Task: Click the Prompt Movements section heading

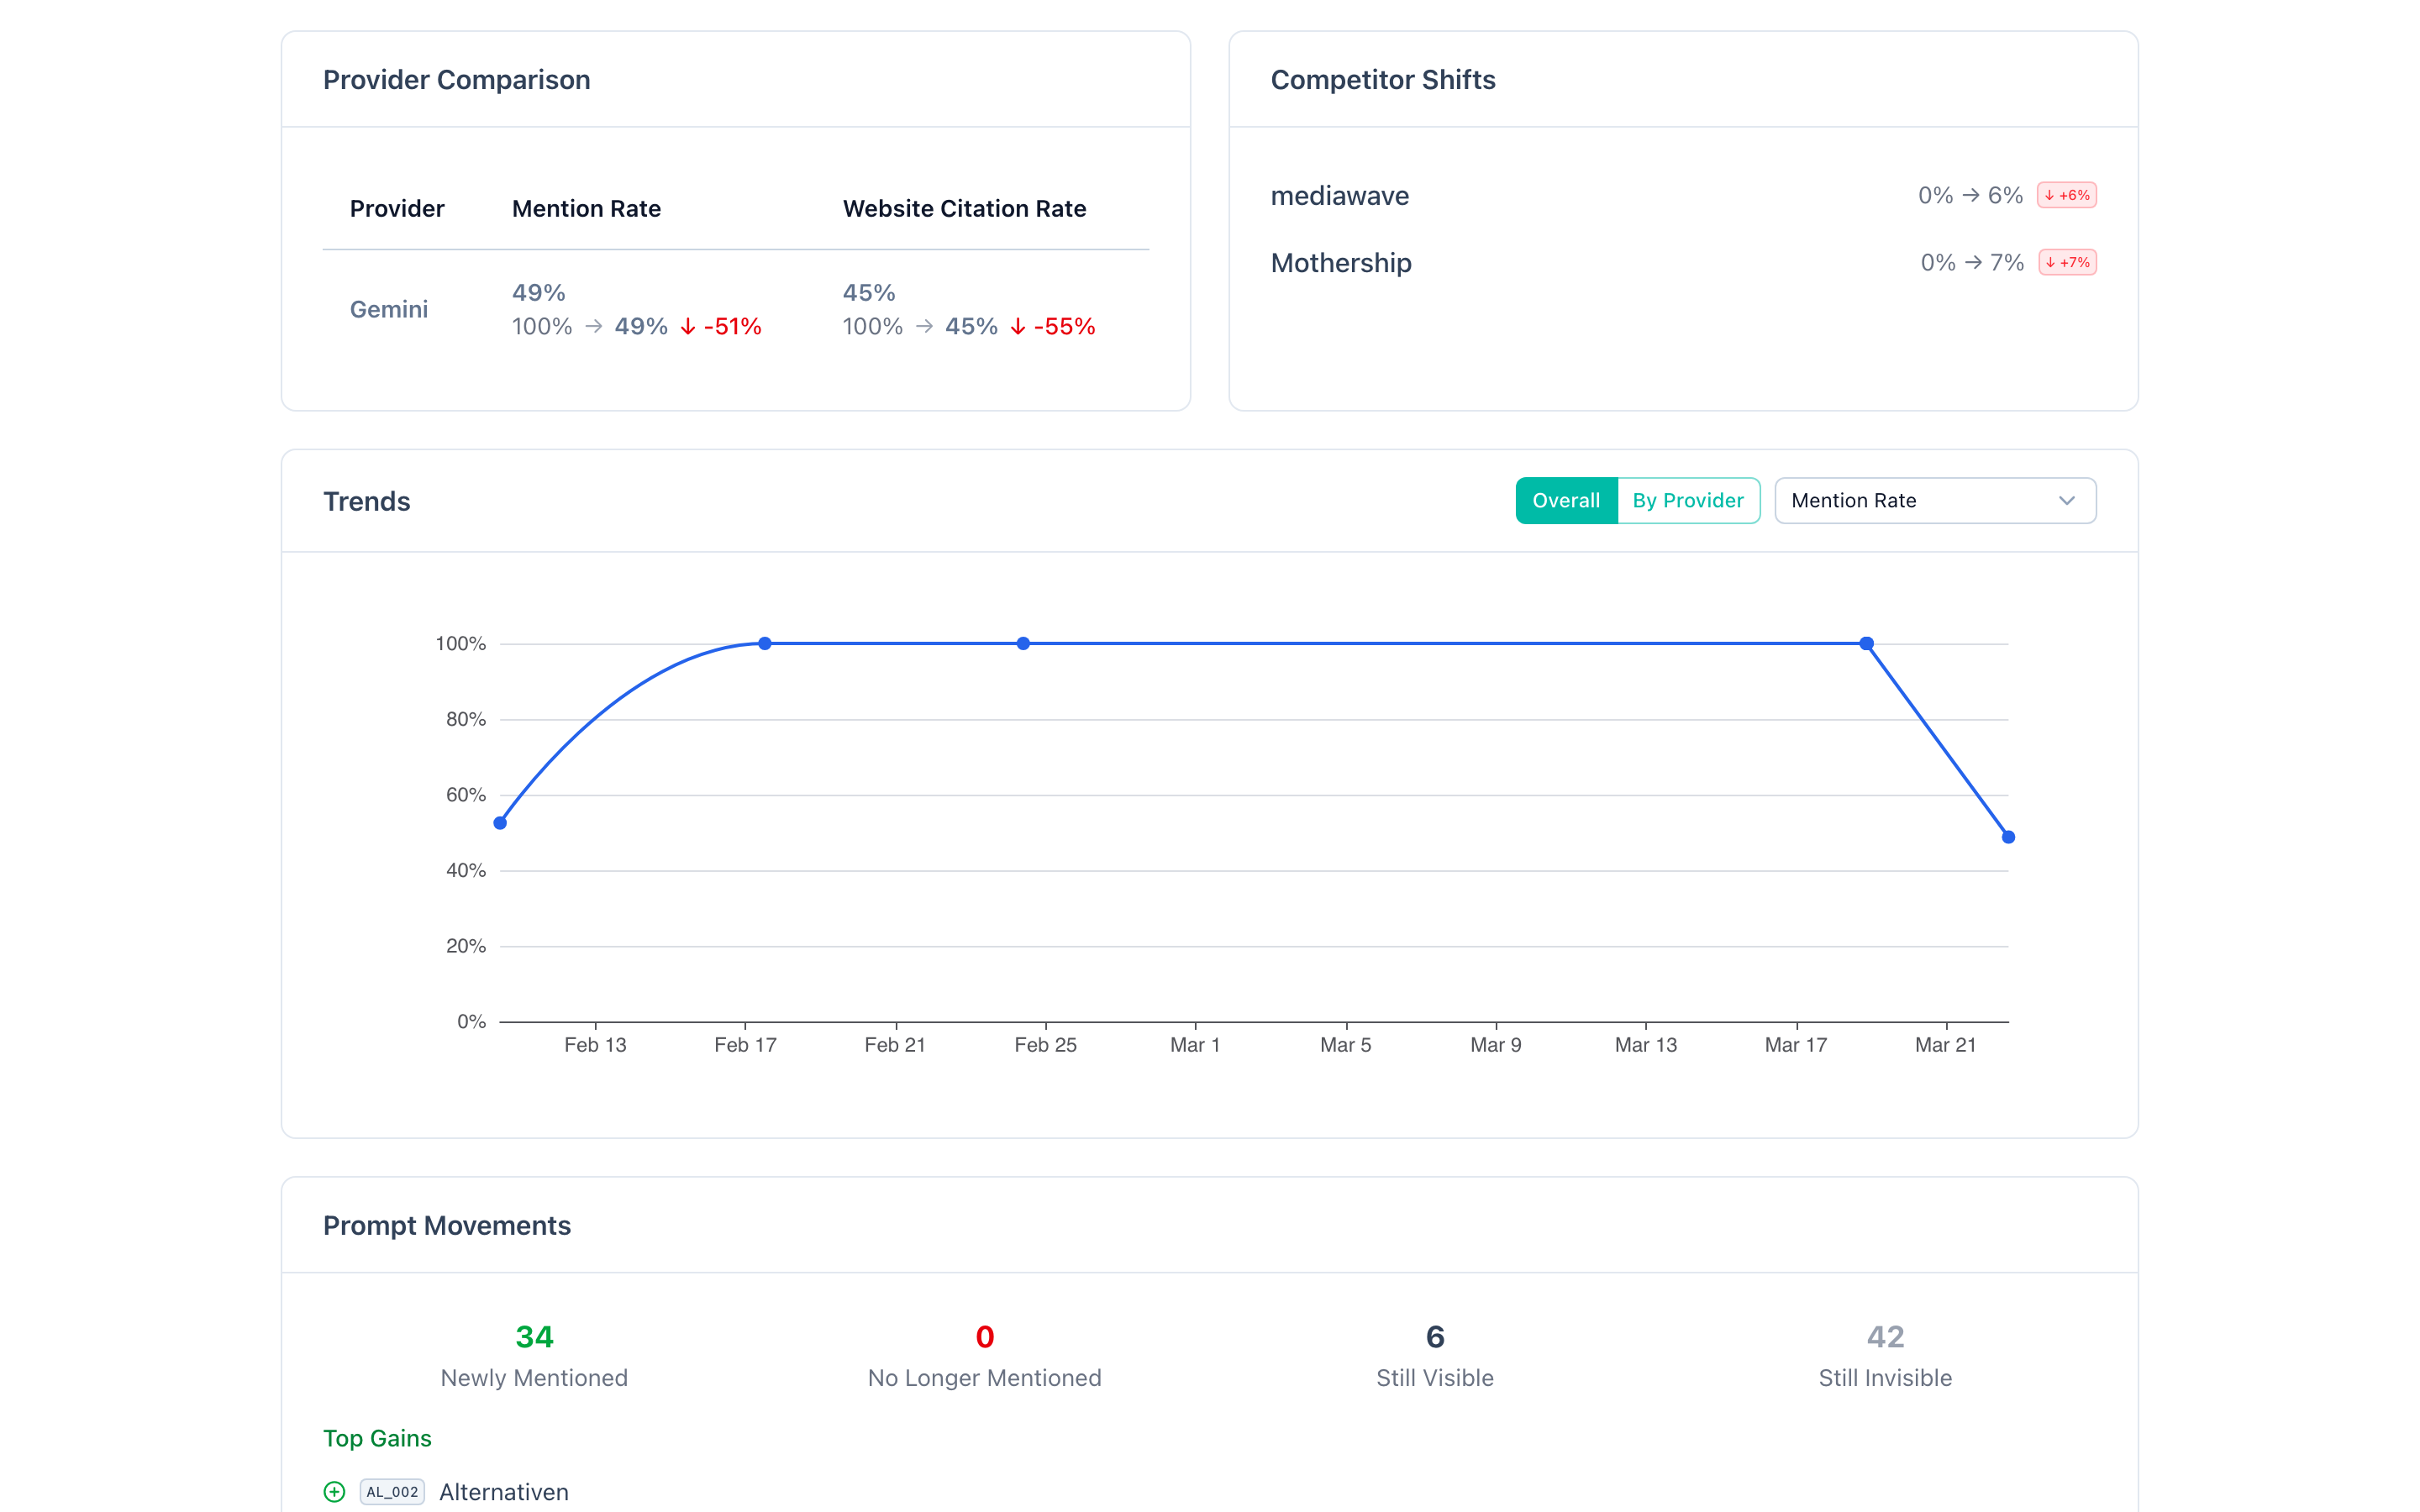Action: (447, 1225)
